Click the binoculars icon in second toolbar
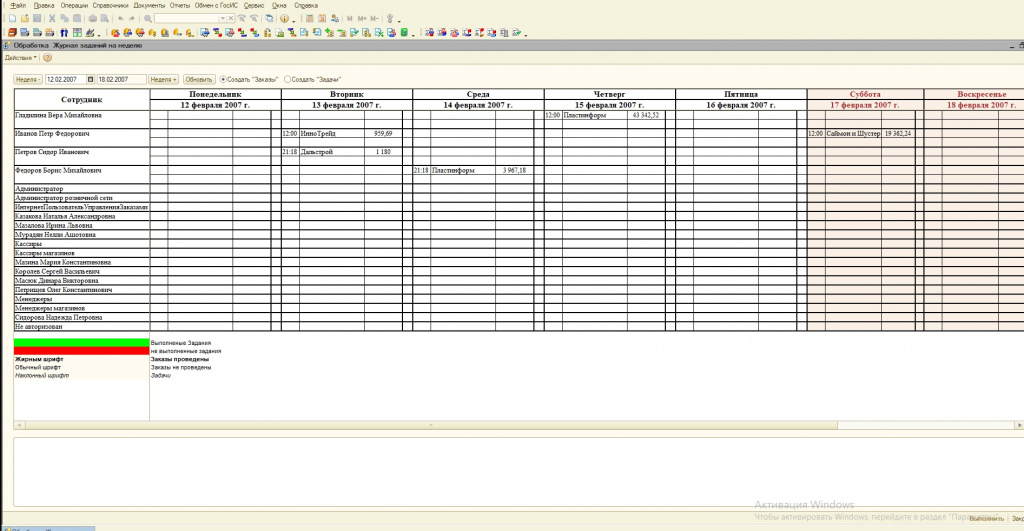 pyautogui.click(x=64, y=33)
